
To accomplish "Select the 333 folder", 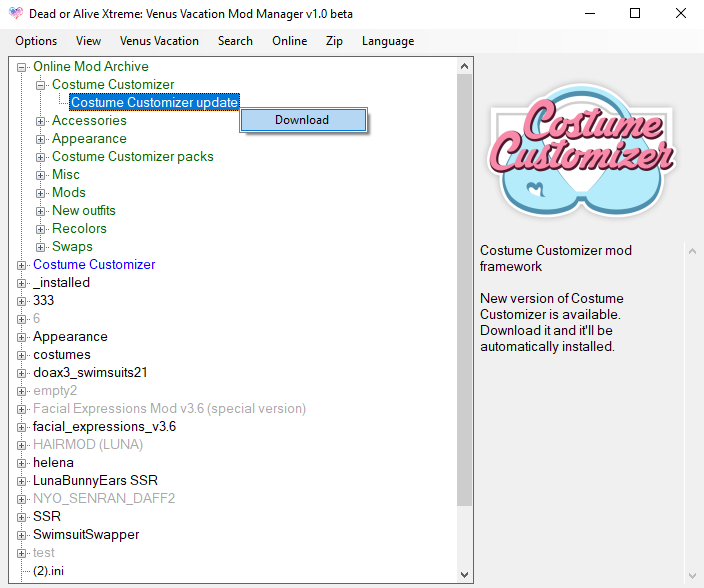I will click(x=44, y=300).
